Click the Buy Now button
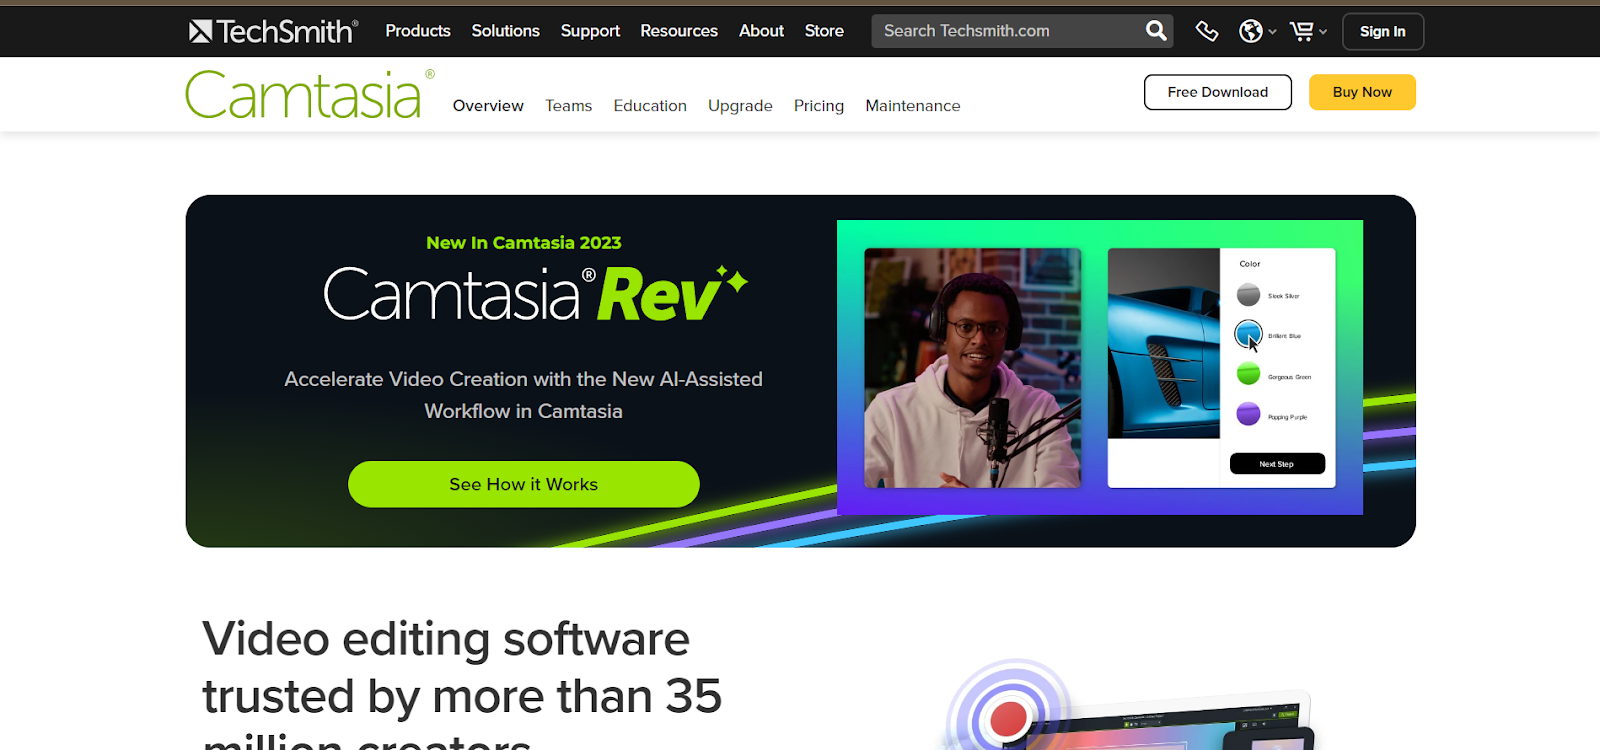This screenshot has width=1600, height=750. (x=1362, y=92)
